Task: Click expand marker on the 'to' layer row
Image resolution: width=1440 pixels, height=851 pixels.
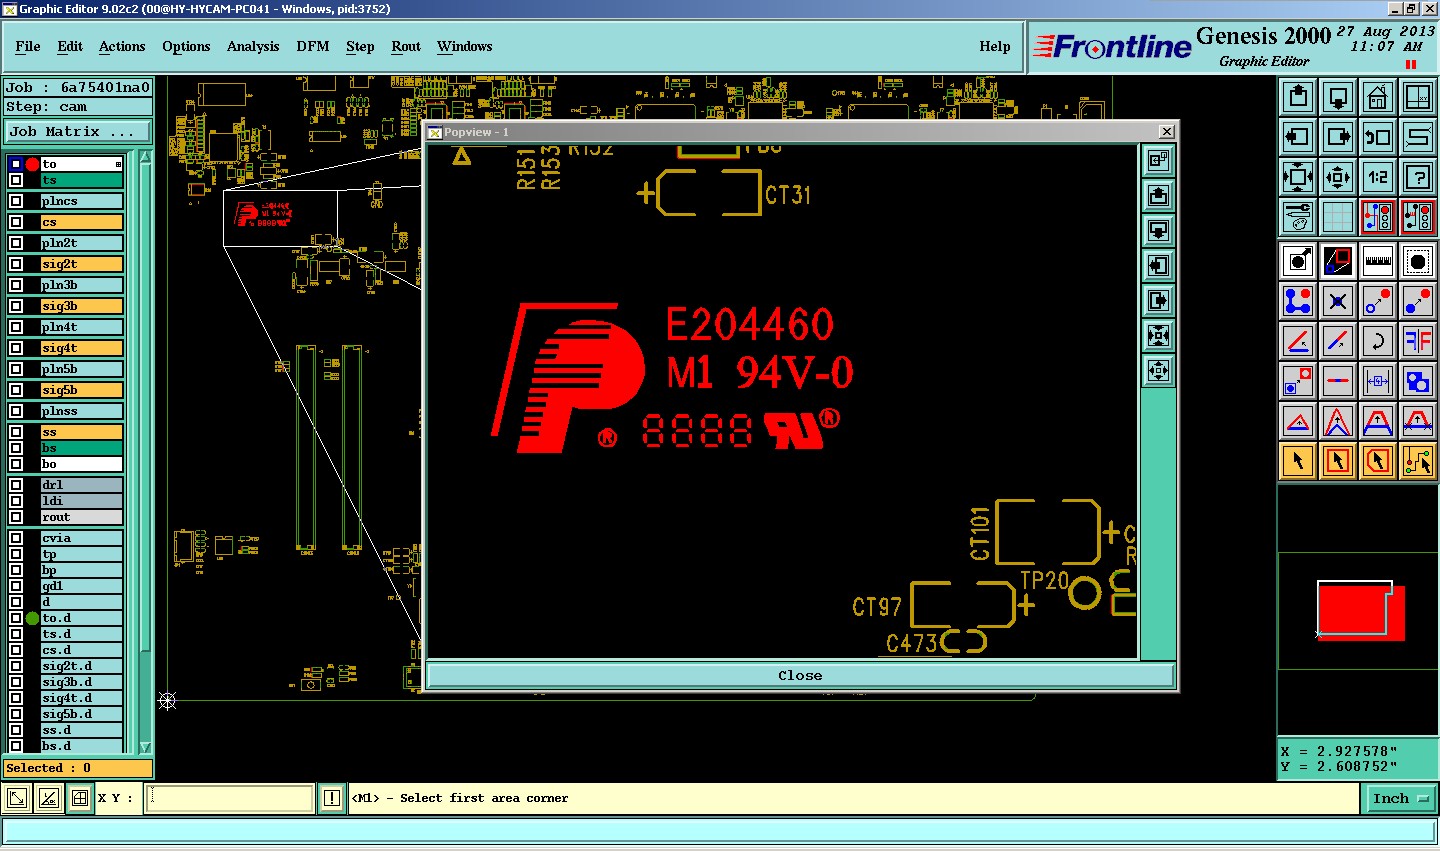Action: [x=118, y=164]
